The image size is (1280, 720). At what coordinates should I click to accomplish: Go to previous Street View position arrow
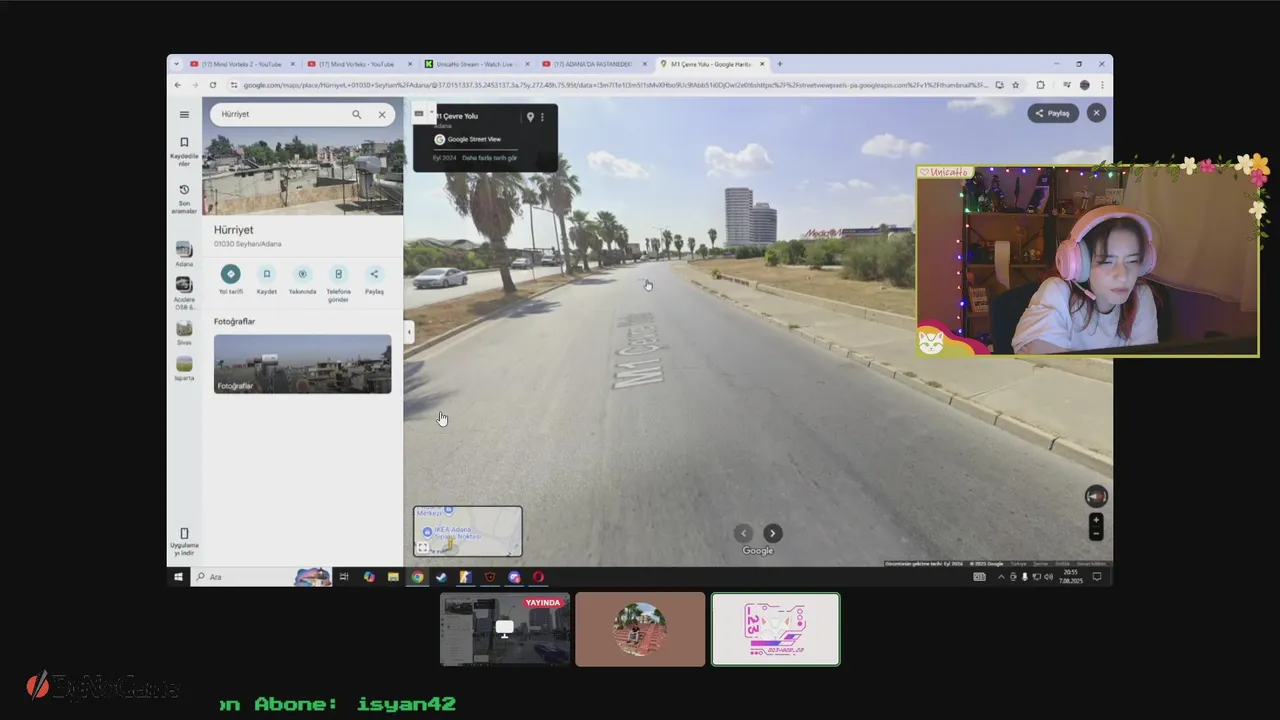[743, 533]
